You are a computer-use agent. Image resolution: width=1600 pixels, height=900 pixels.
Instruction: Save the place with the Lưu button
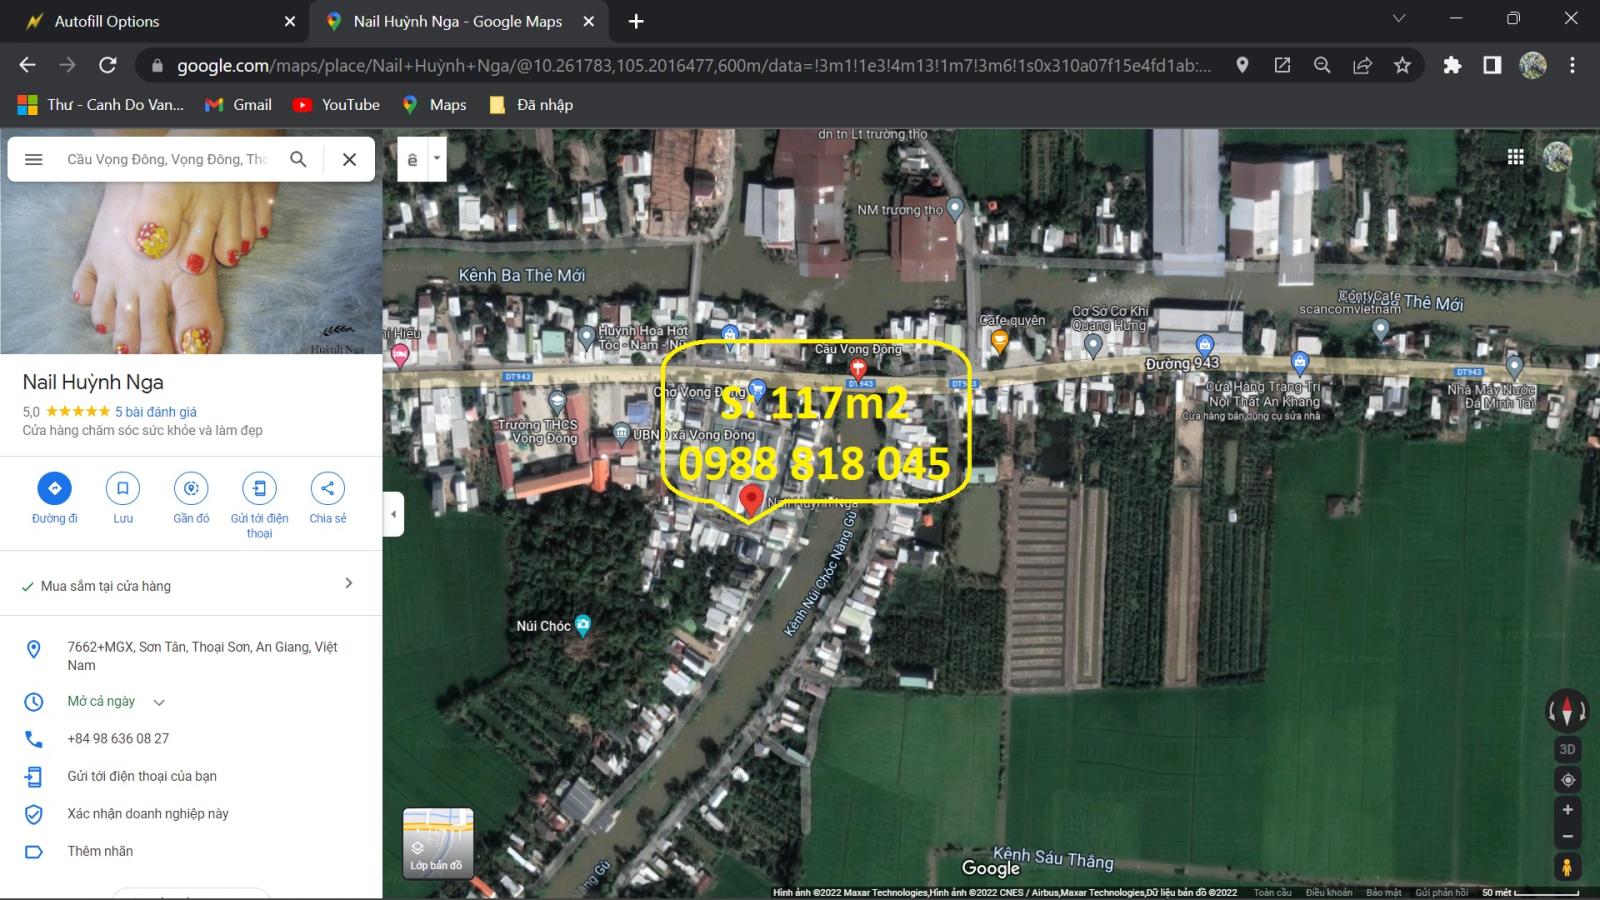123,498
